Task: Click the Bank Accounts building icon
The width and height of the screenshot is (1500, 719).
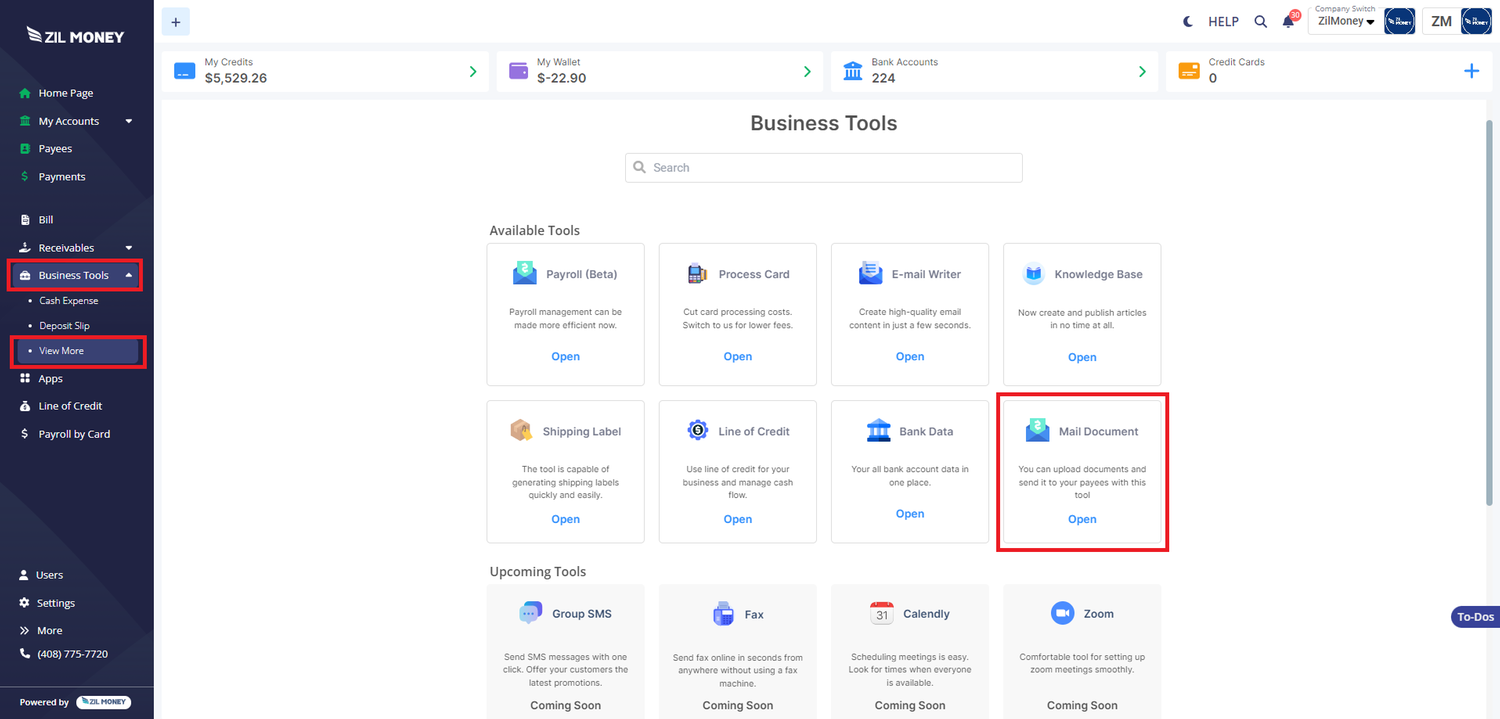Action: point(853,71)
